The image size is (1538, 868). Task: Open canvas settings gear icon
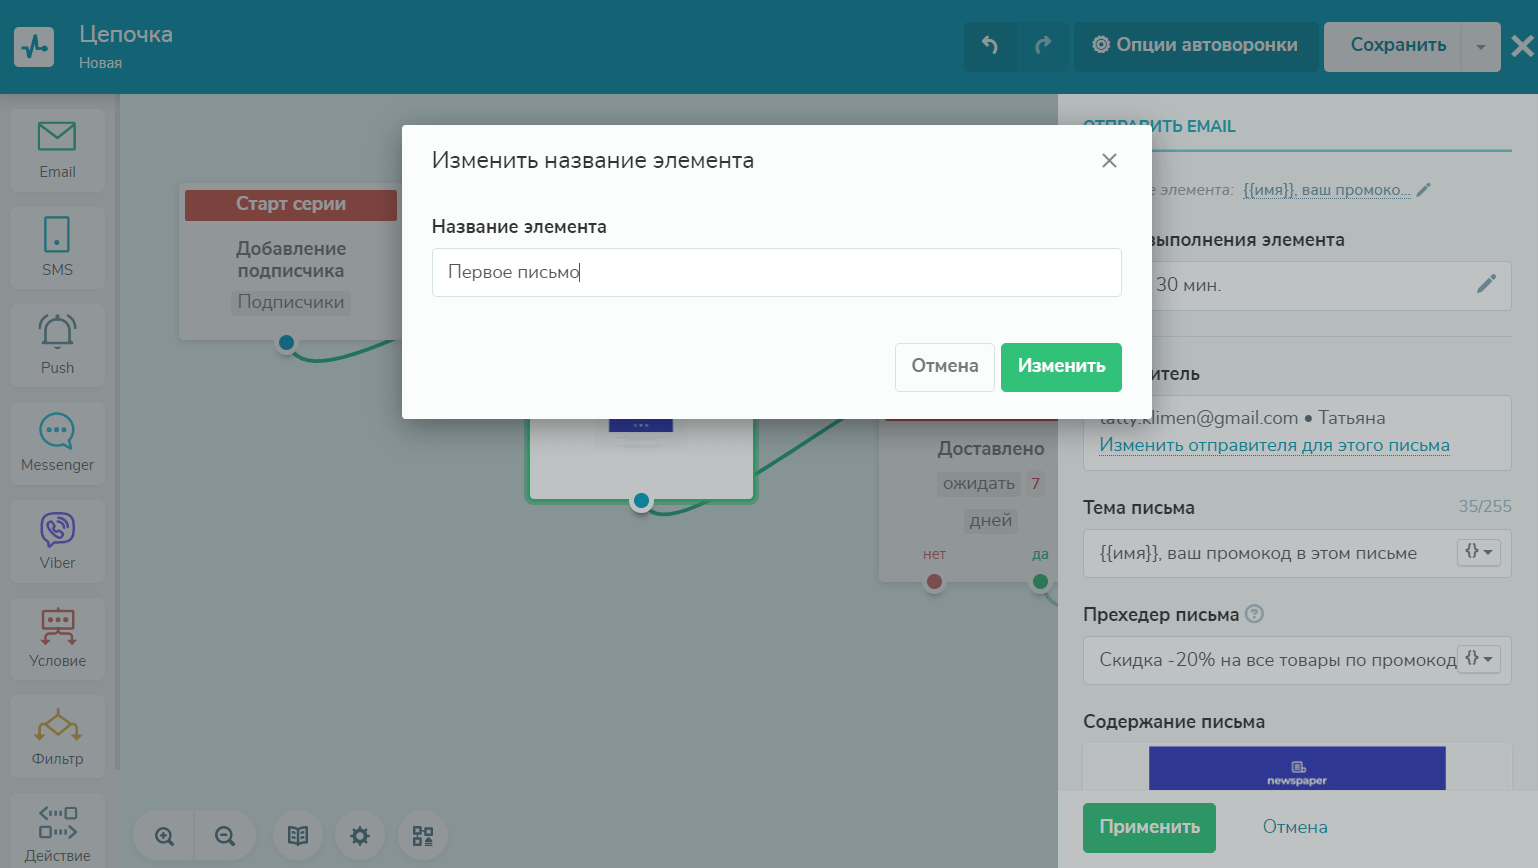[360, 836]
